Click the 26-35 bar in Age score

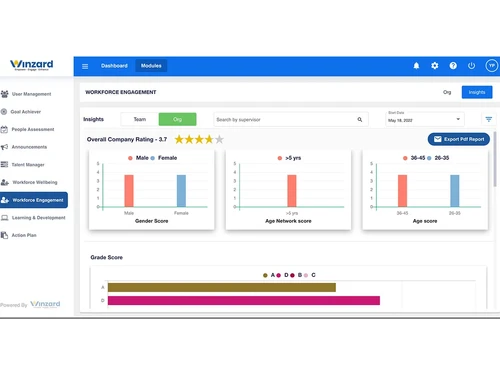455,191
